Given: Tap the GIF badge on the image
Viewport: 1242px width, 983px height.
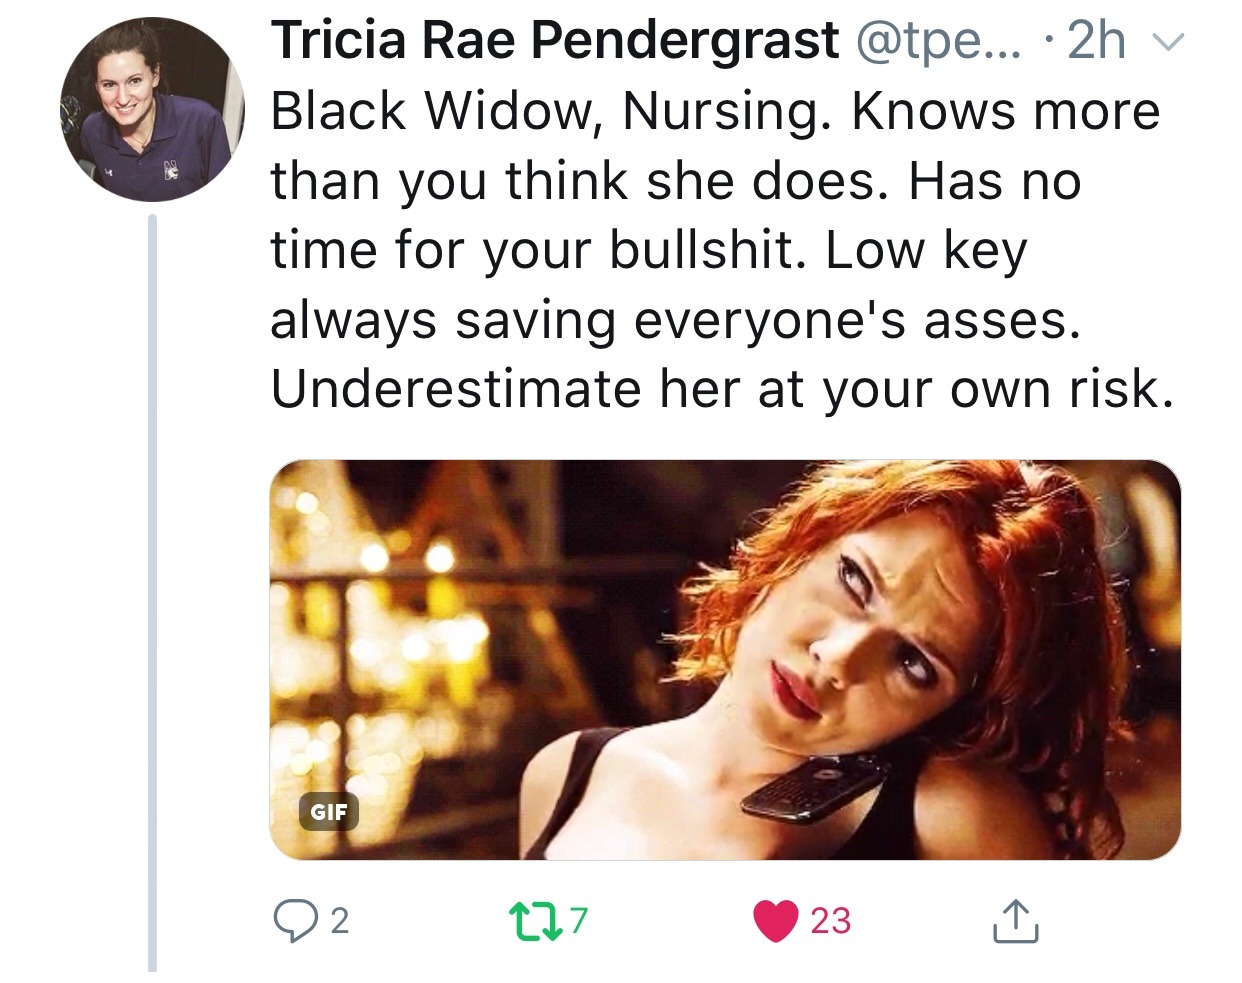Looking at the screenshot, I should (328, 811).
